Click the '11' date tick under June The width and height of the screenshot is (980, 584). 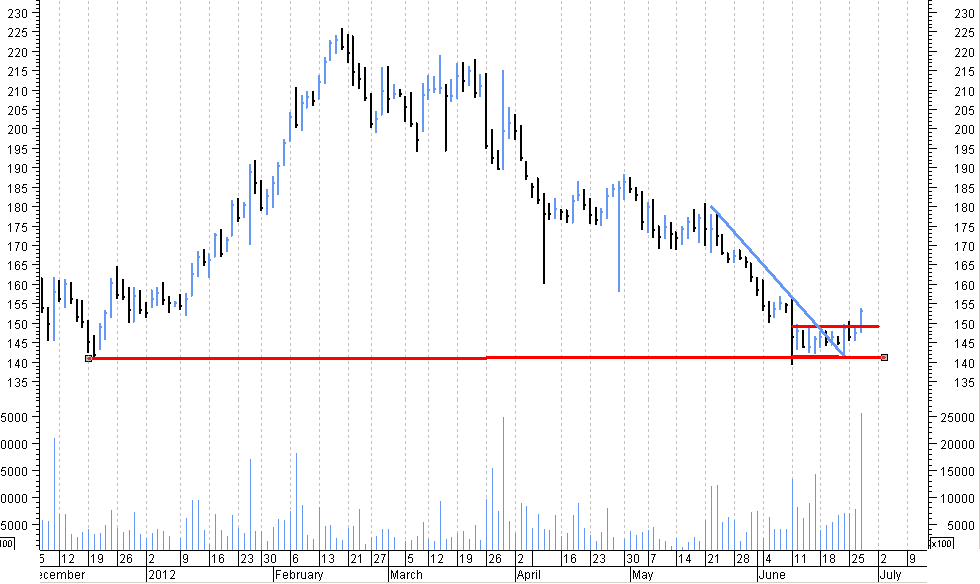coord(799,558)
